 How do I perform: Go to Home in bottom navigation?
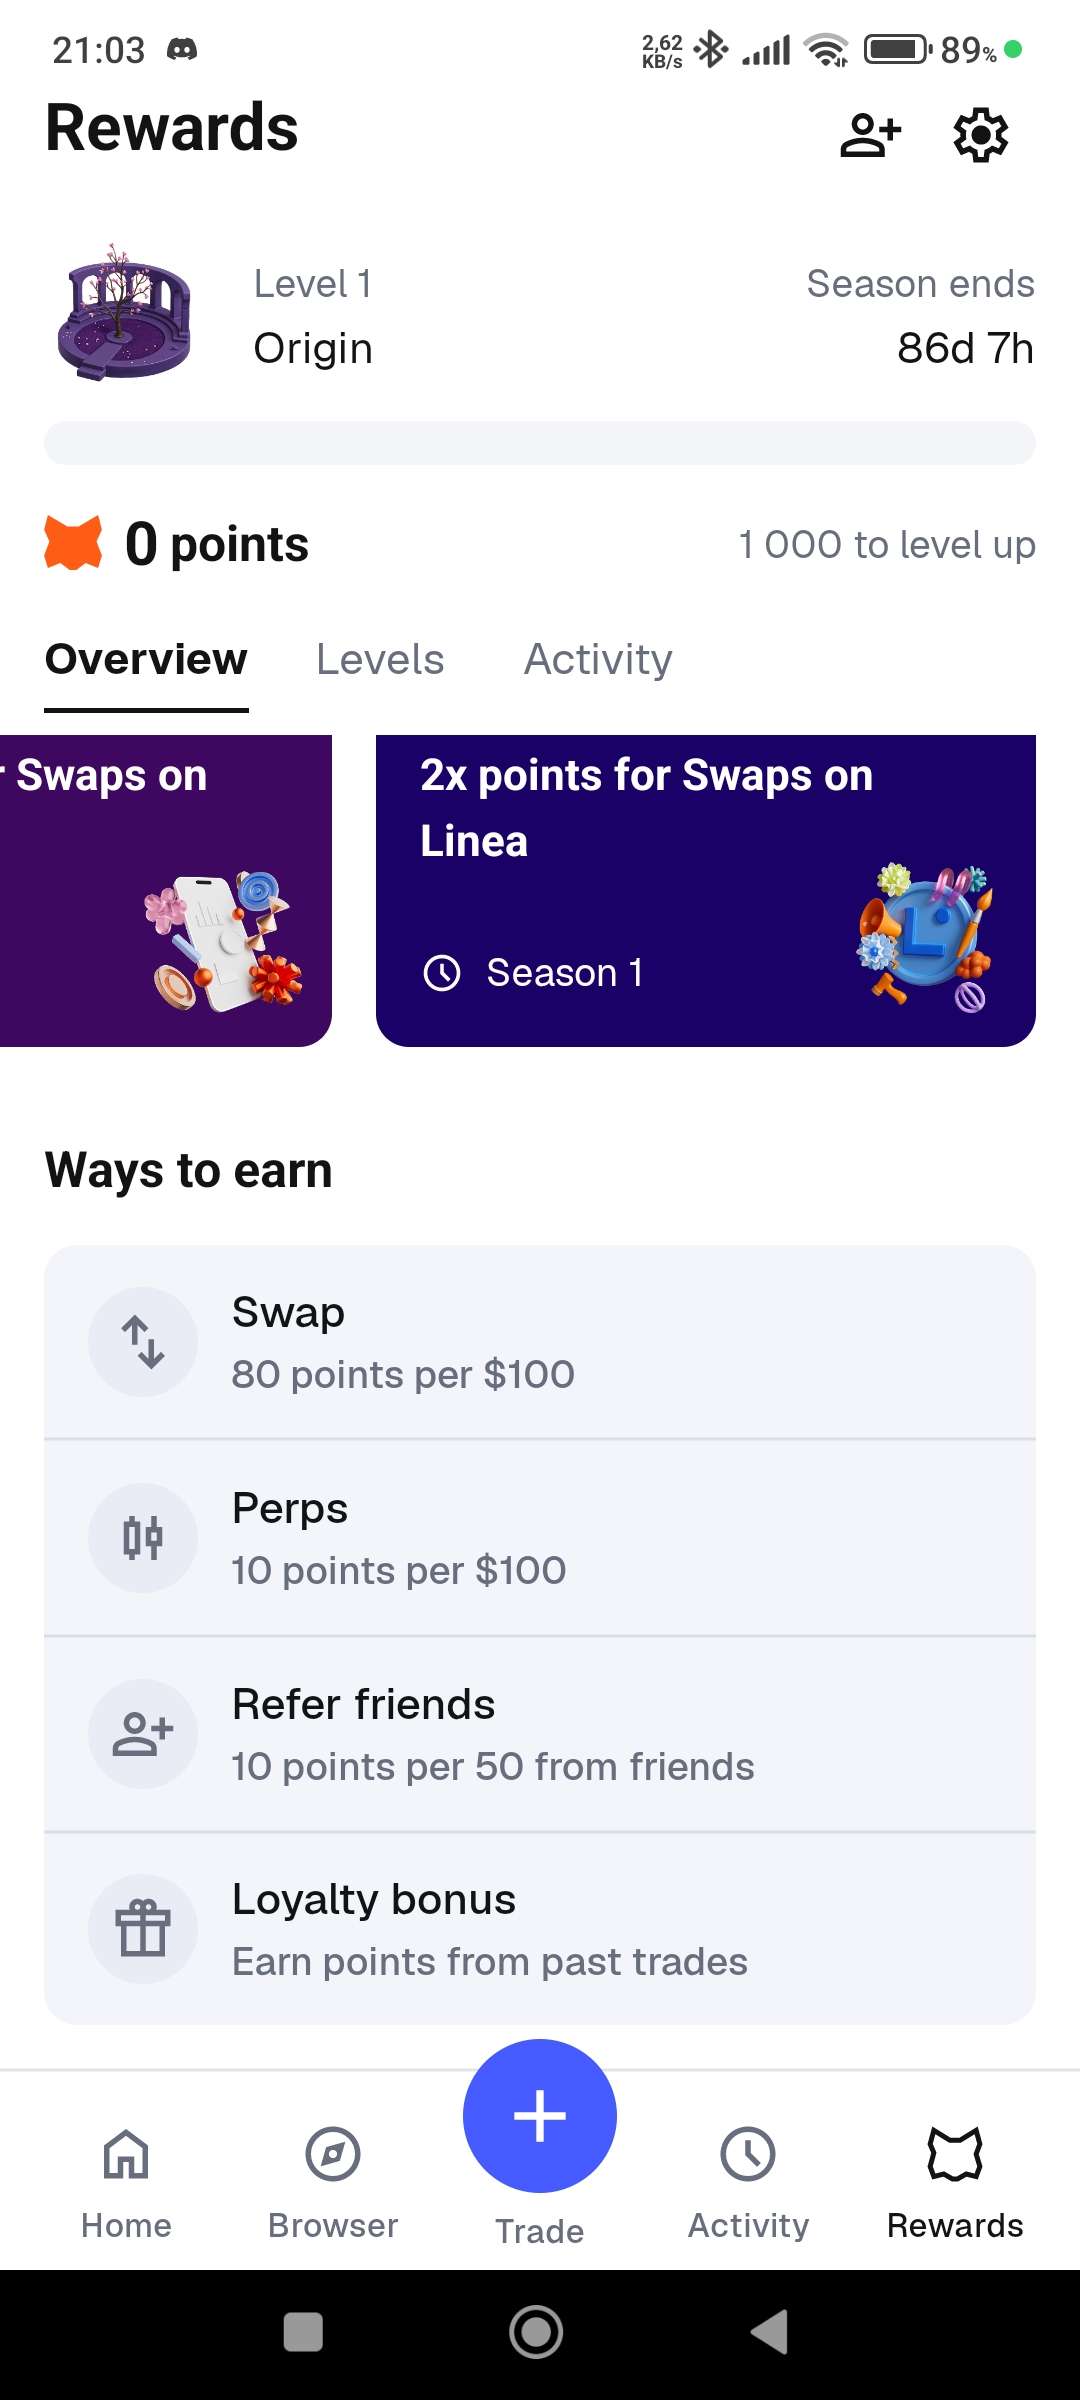pos(126,2180)
